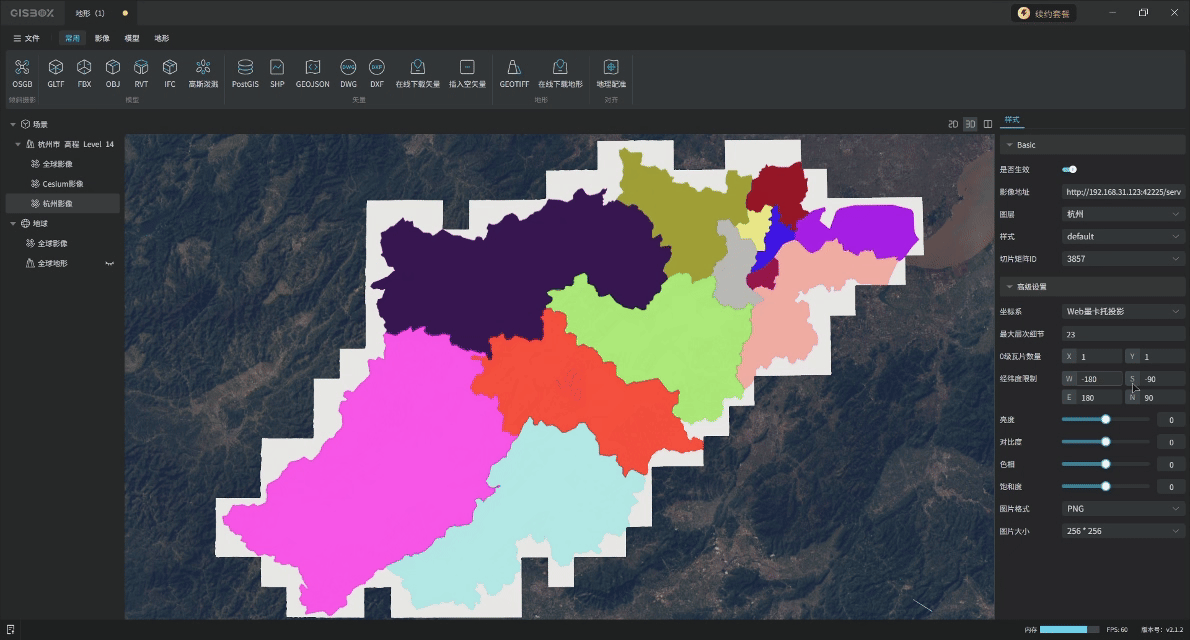Select the GEOTIFF terrain tool
Screen dimensions: 1190x640
tap(514, 68)
